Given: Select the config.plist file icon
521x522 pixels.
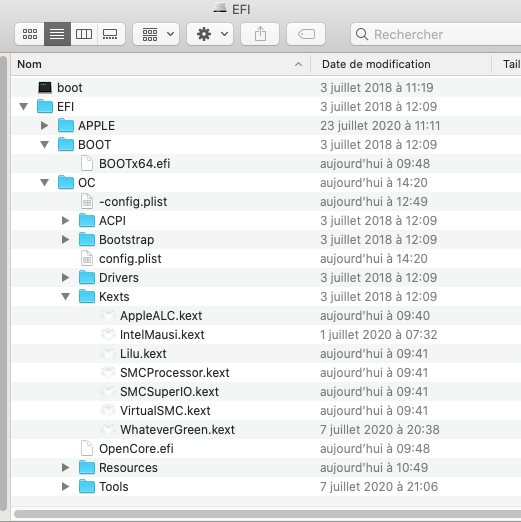Looking at the screenshot, I should [x=87, y=259].
